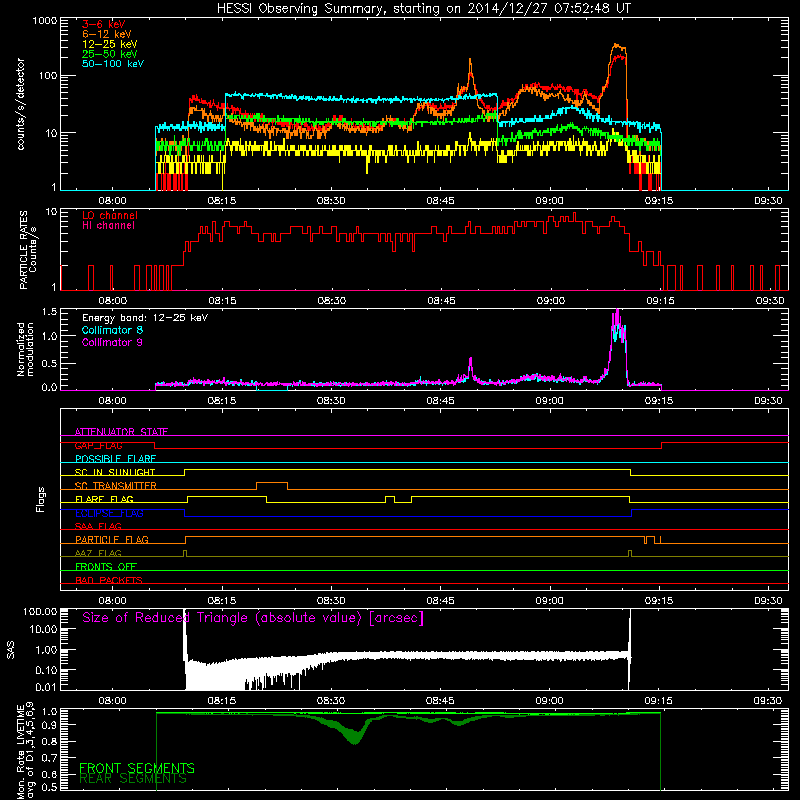Click the deepest livetime dip near 08:33

point(355,739)
